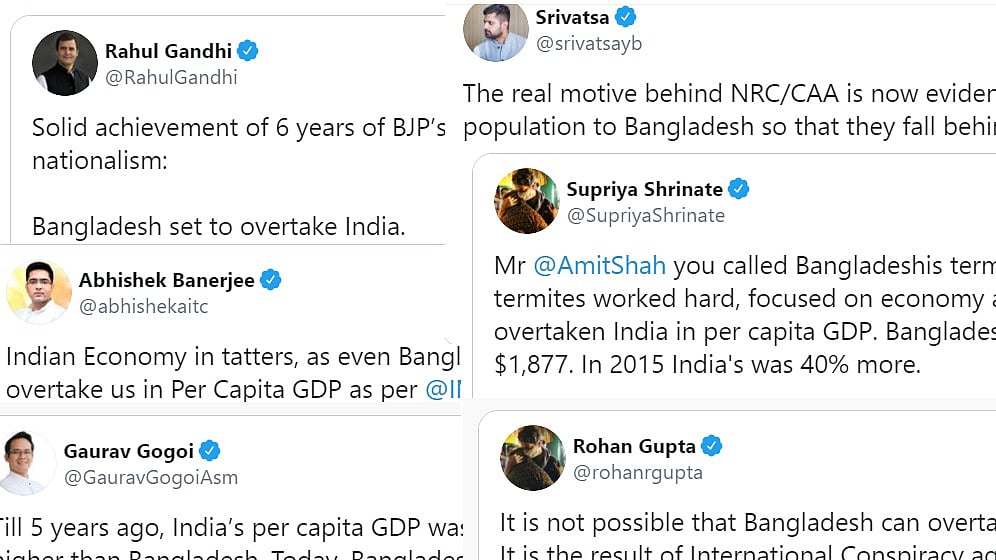Viewport: 996px width, 560px height.
Task: Click Rahul Gandhi's verified badge
Action: coord(248,51)
